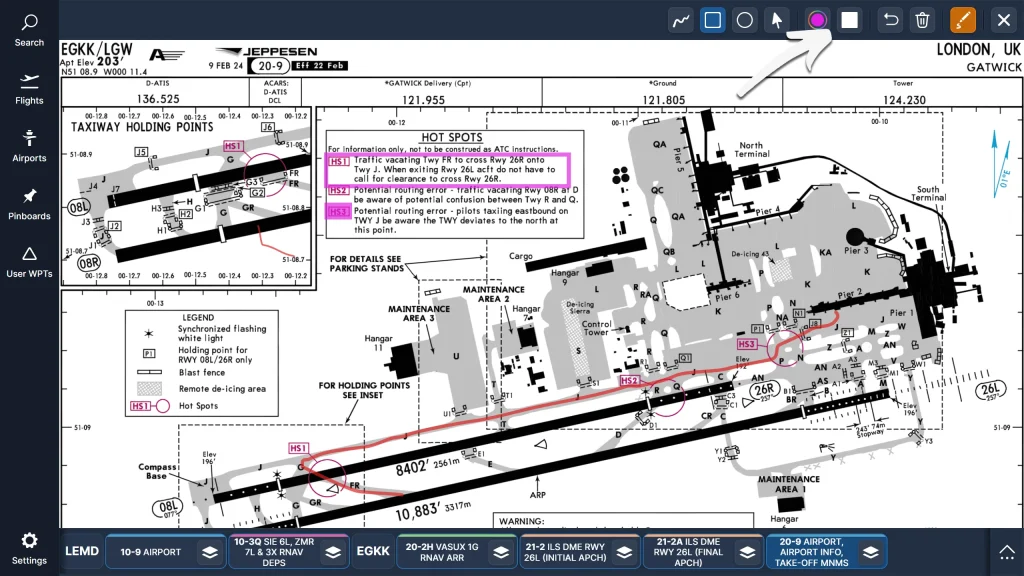The width and height of the screenshot is (1024, 576).
Task: Click the 121.805 Ground frequency
Action: click(x=664, y=100)
